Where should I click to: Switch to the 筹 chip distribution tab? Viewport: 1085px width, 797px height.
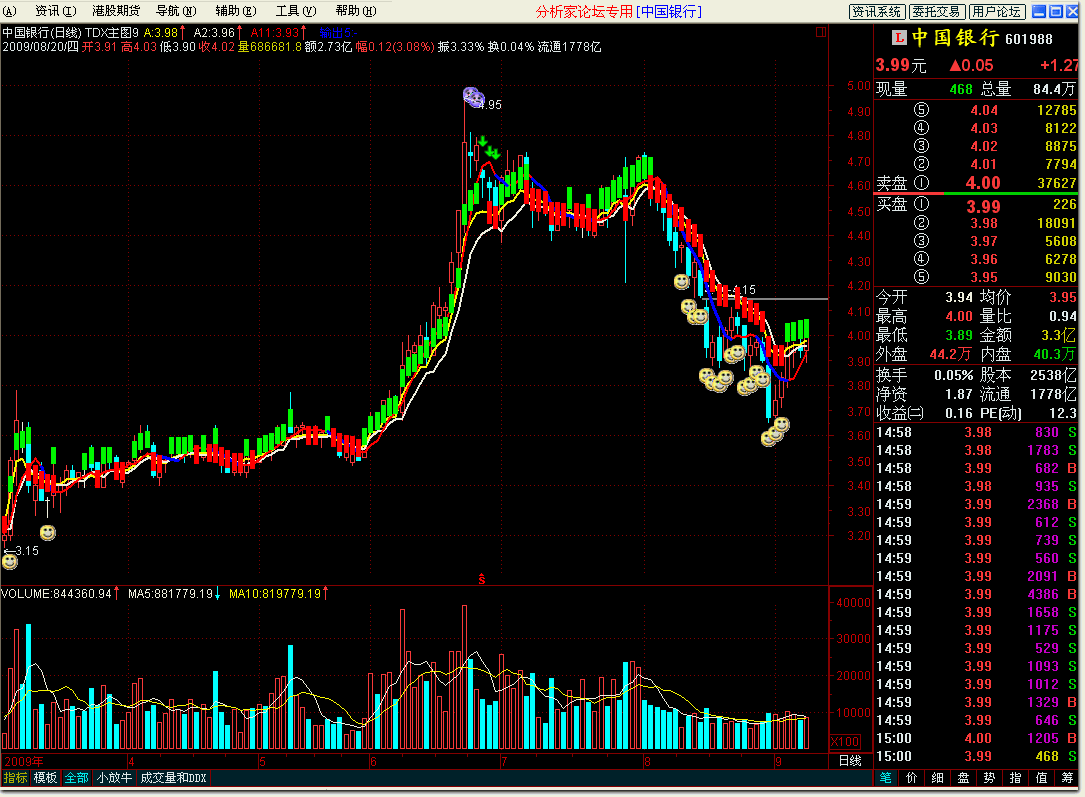pyautogui.click(x=1067, y=778)
